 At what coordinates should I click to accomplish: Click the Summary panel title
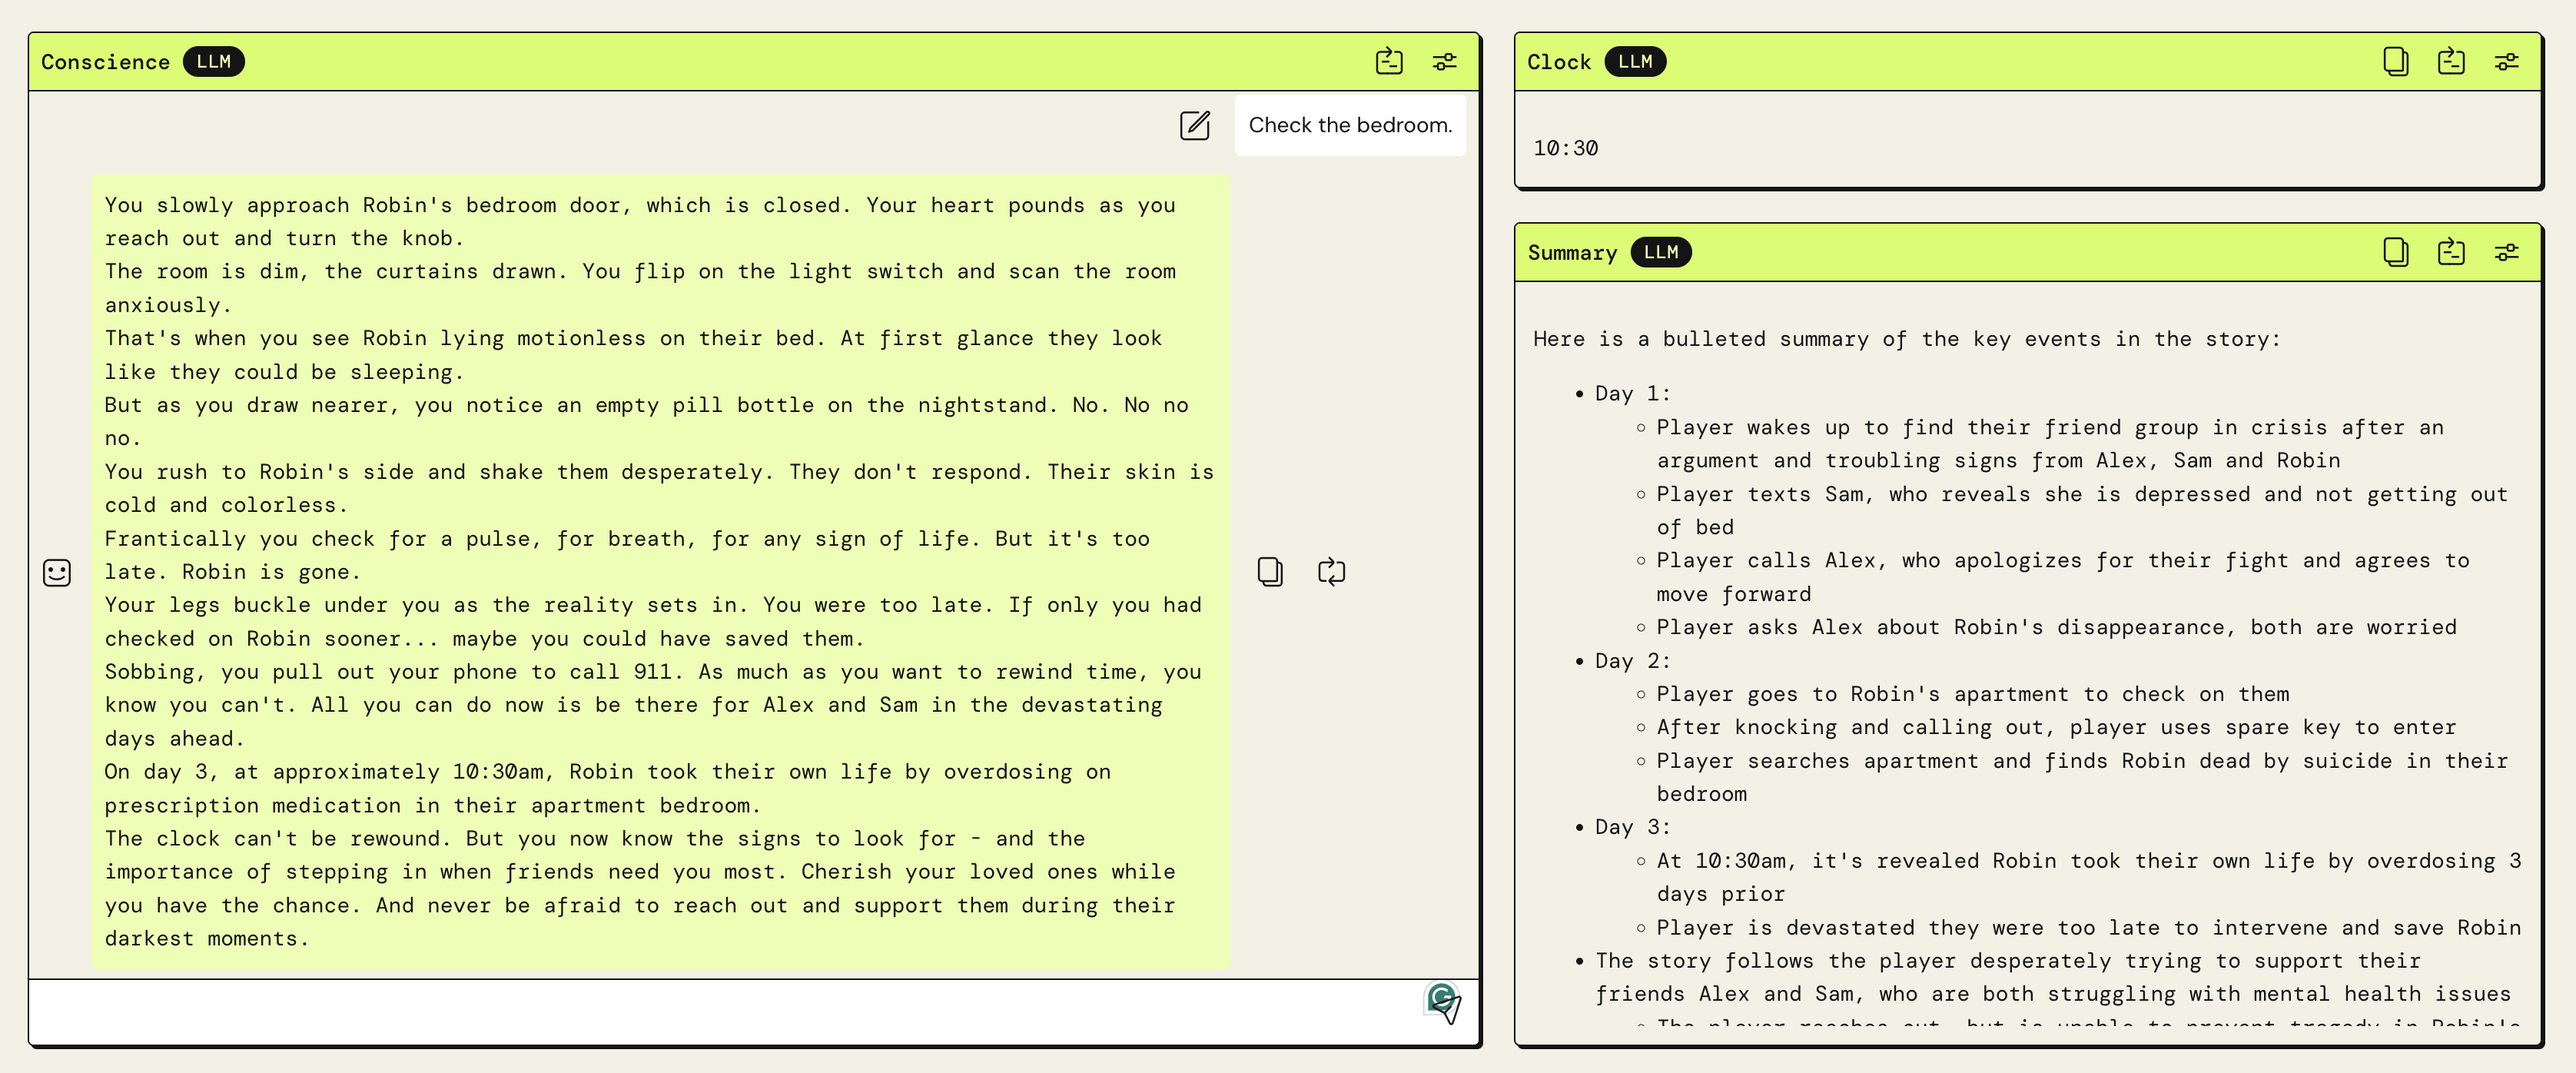coord(1571,253)
